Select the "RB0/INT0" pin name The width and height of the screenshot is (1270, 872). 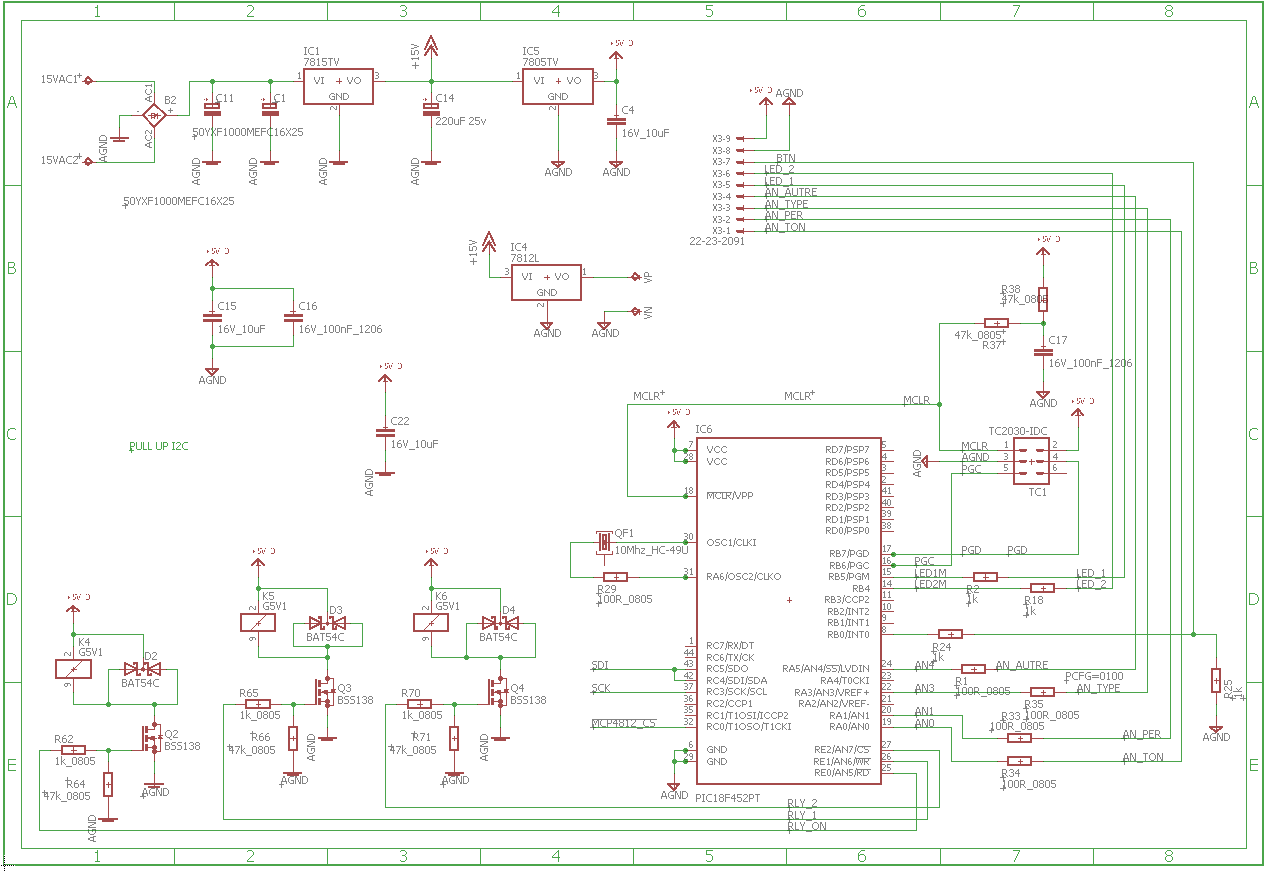849,634
